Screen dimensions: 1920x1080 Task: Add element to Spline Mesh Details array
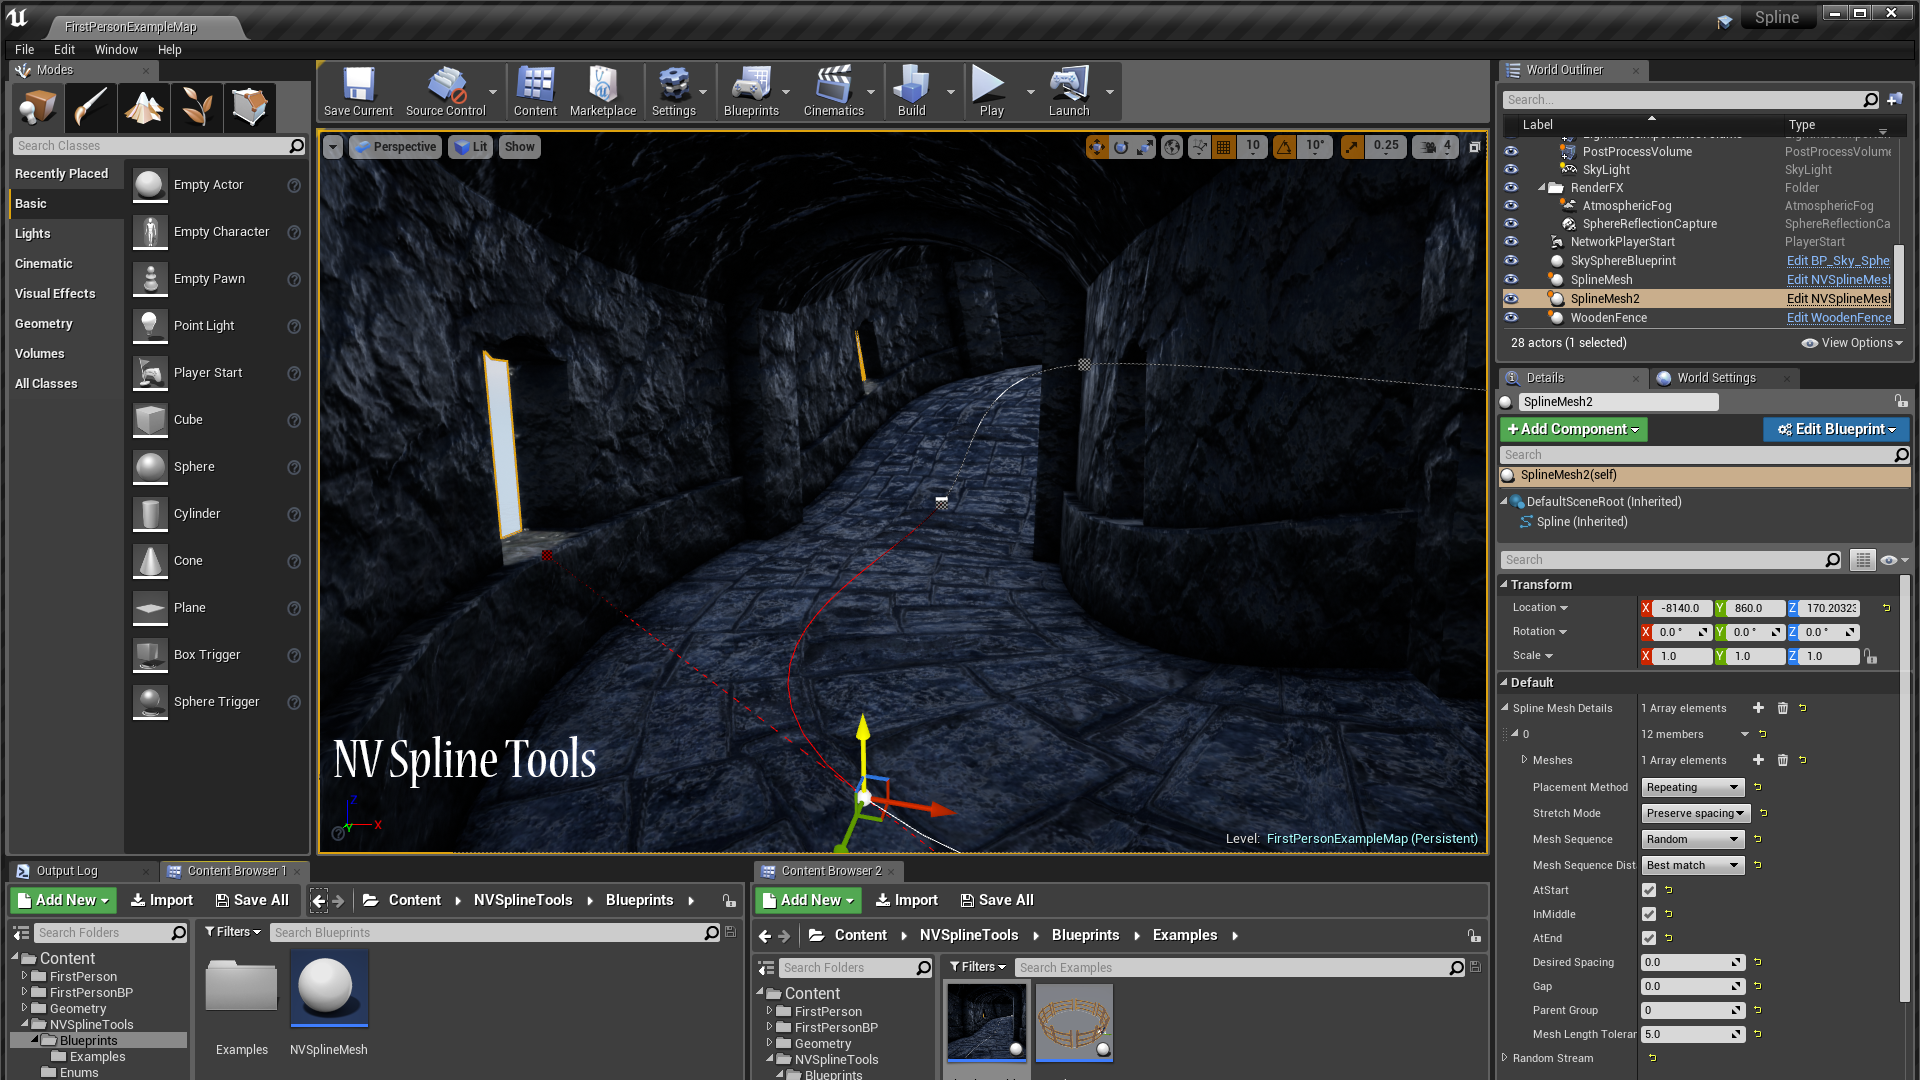pos(1758,708)
